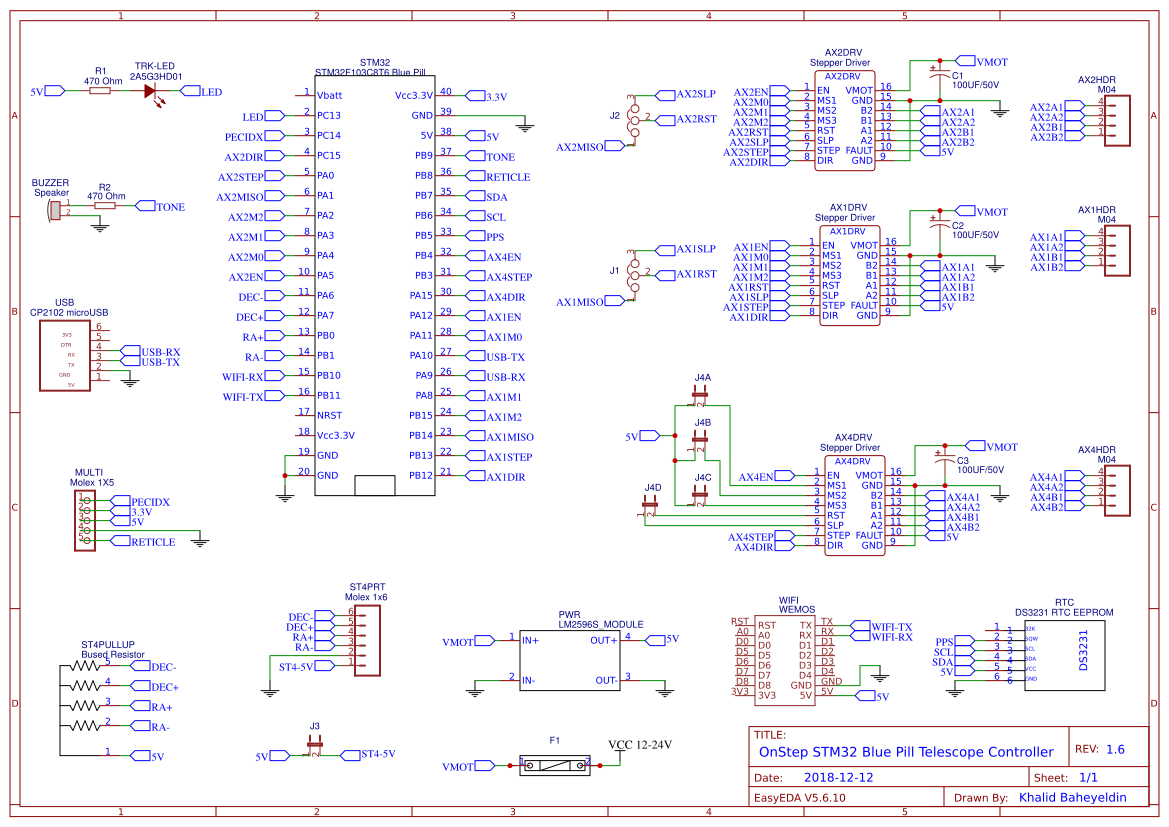
Task: Click the J4C jumper symbol
Action: (x=699, y=495)
